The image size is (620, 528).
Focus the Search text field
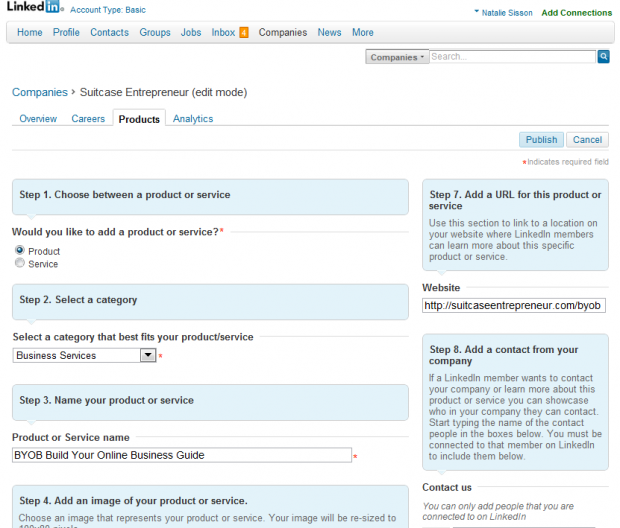(x=512, y=57)
